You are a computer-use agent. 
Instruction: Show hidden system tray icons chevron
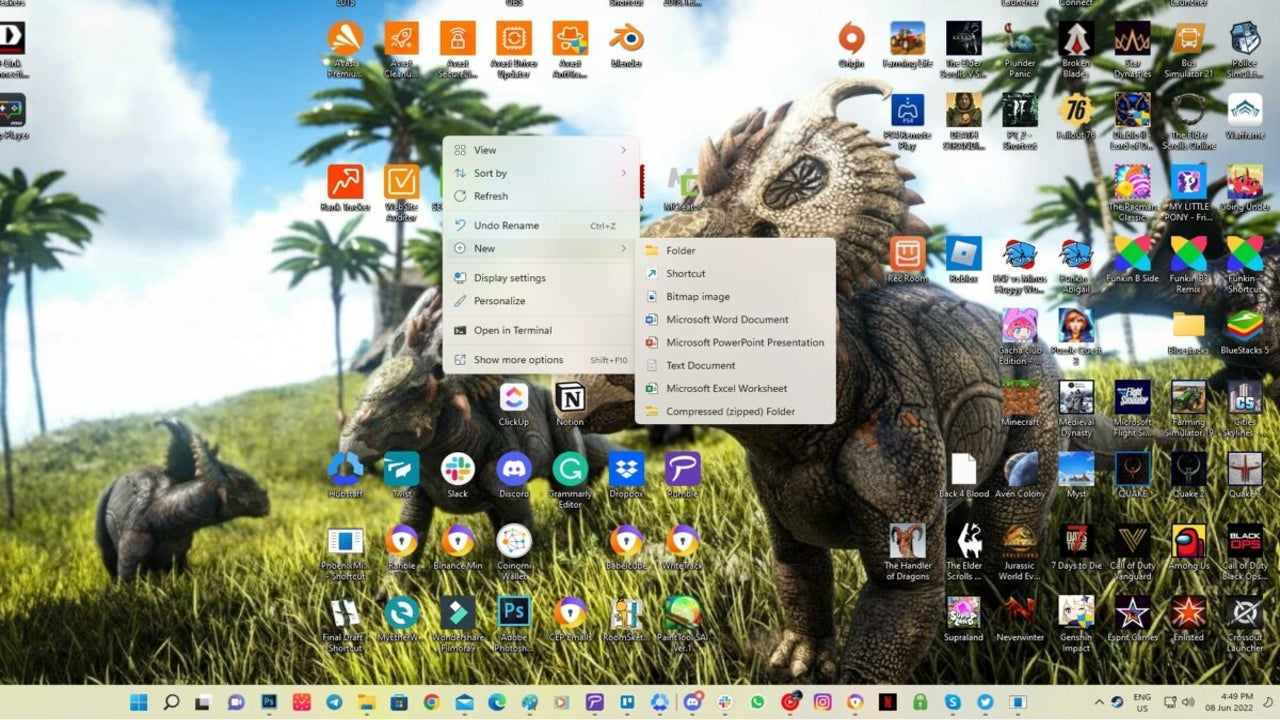point(1100,702)
